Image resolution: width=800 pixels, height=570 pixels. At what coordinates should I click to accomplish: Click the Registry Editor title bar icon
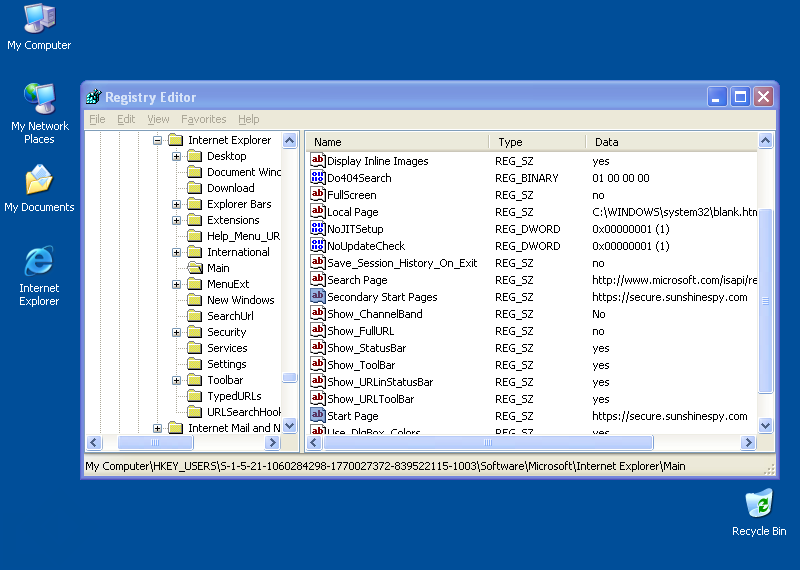coord(94,96)
